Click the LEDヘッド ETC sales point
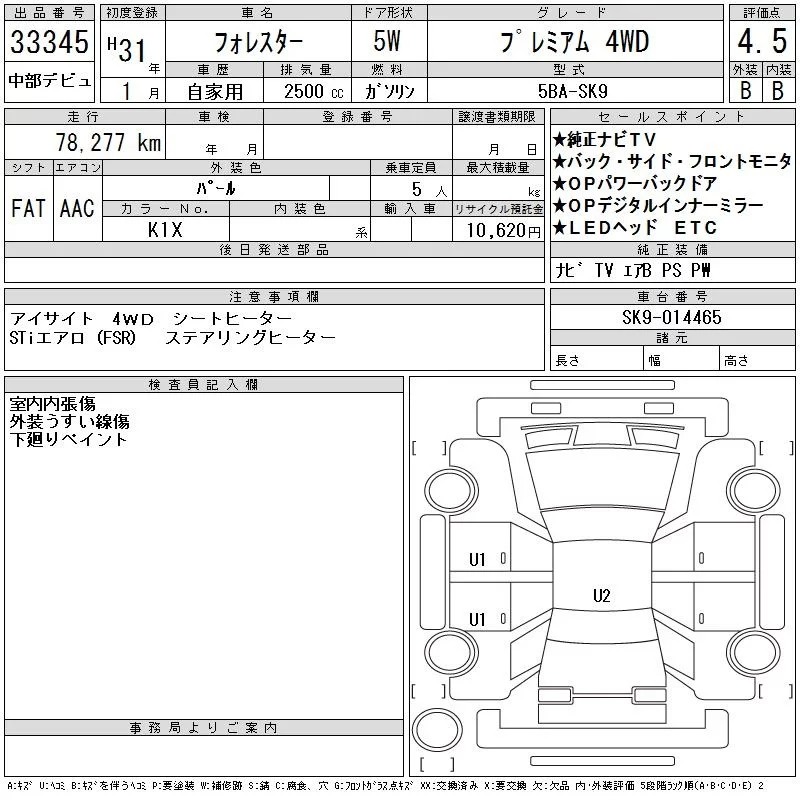 (x=634, y=227)
